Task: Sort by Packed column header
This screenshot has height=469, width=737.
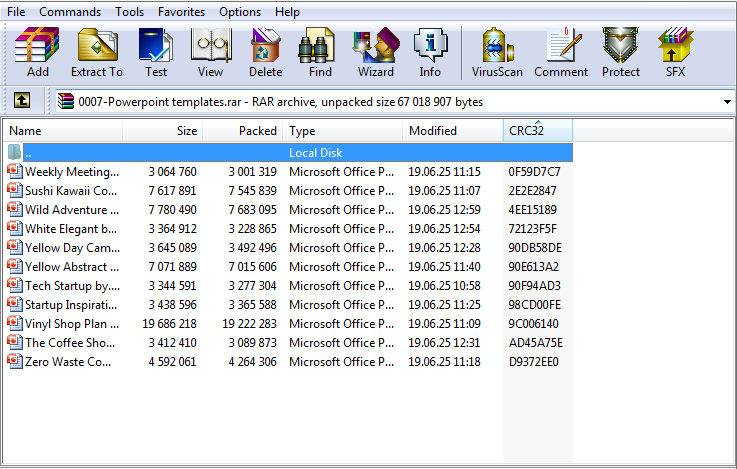Action: (x=243, y=131)
